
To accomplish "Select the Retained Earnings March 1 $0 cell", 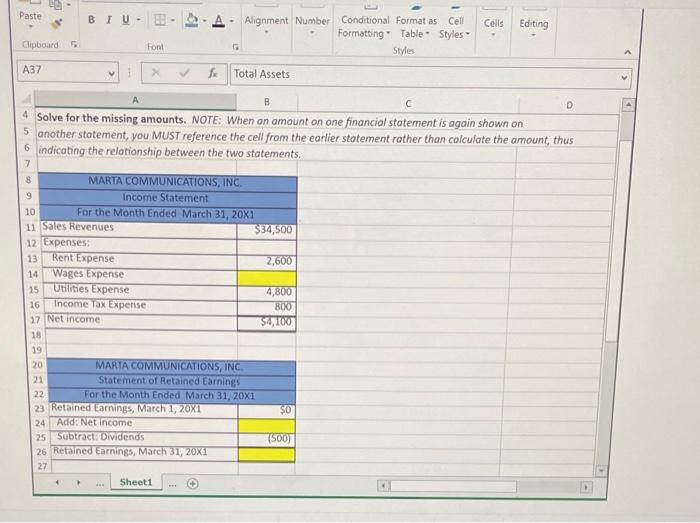I will (266, 410).
